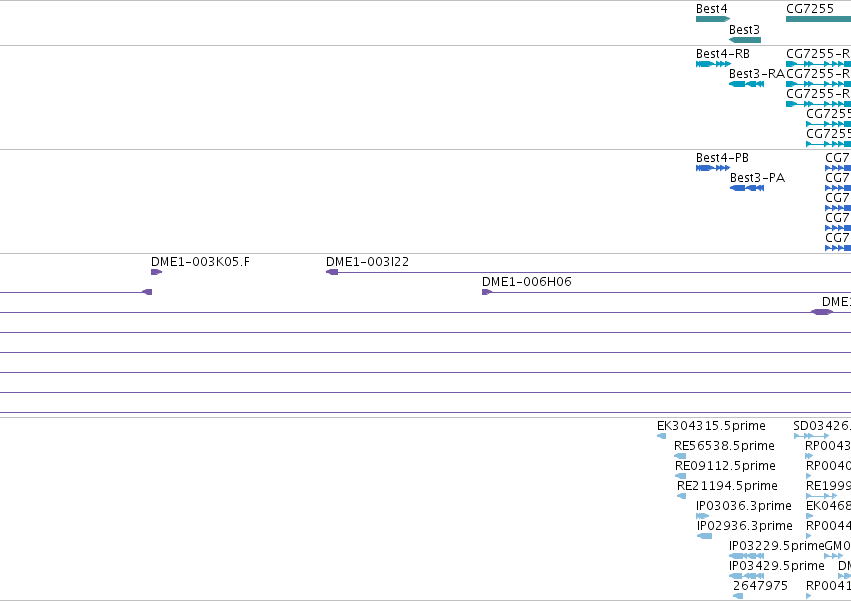Image resolution: width=851 pixels, height=601 pixels.
Task: Select the IP03429.5prime EST glyph
Action: click(746, 577)
